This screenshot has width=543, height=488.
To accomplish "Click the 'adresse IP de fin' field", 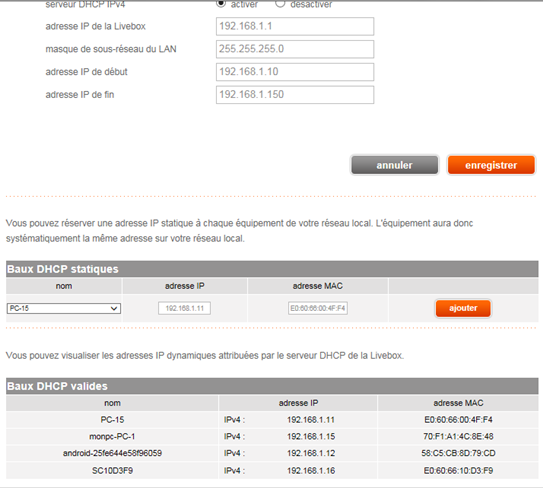I will click(x=295, y=95).
